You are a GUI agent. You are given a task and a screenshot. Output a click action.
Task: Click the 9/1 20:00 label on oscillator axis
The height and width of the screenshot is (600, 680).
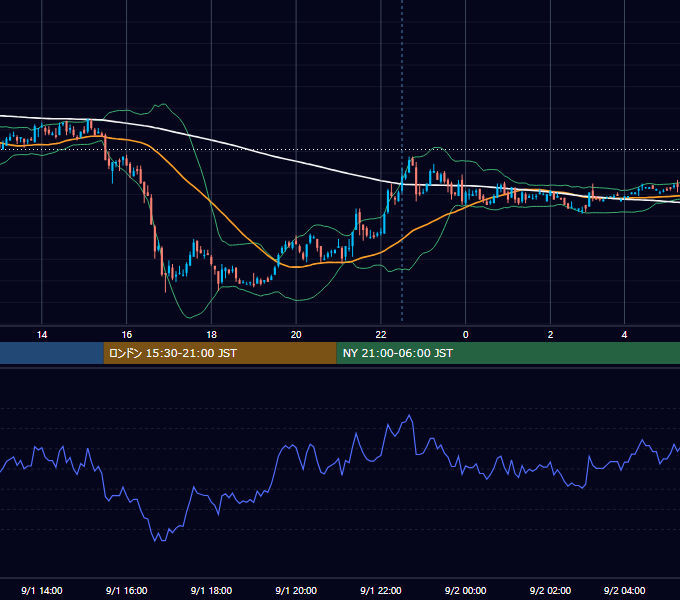click(x=296, y=590)
